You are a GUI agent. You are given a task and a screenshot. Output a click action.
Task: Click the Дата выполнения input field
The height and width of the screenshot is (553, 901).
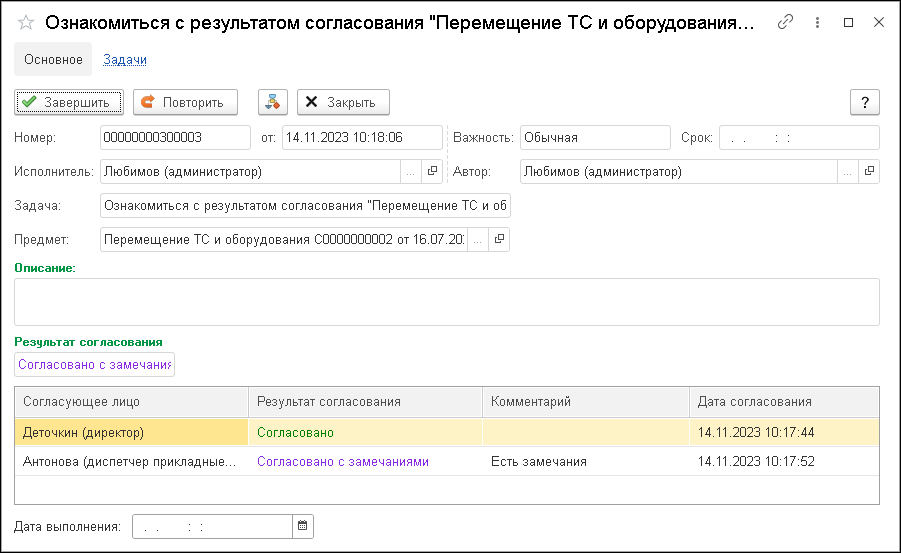click(x=212, y=526)
